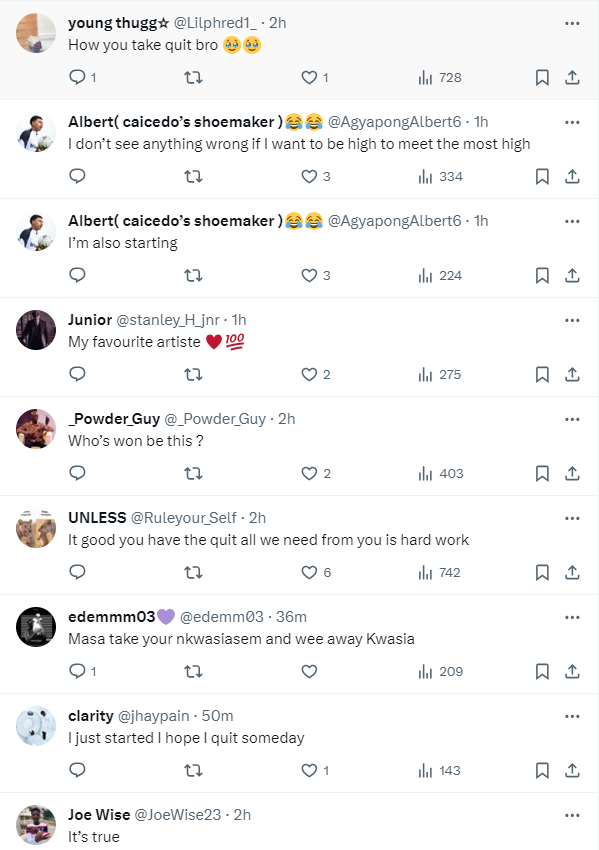This screenshot has width=599, height=850.
Task: Like the UNLESS tweet with 6 likes
Action: click(x=316, y=572)
